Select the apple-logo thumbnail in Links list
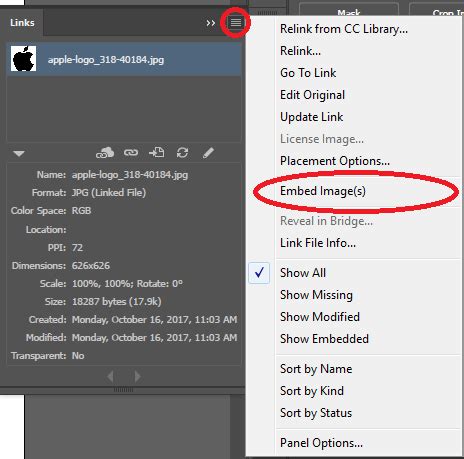The width and height of the screenshot is (464, 459). [23, 59]
